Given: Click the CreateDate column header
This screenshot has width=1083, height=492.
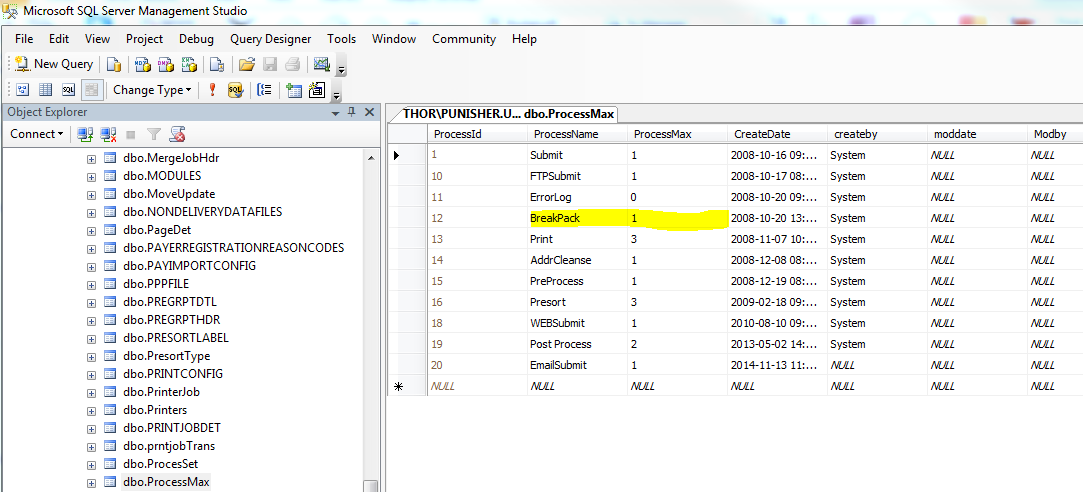Looking at the screenshot, I should coord(777,134).
